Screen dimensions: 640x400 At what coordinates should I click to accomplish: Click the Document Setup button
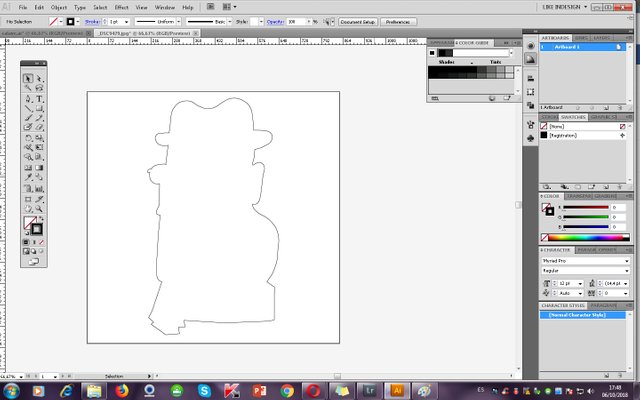(360, 20)
